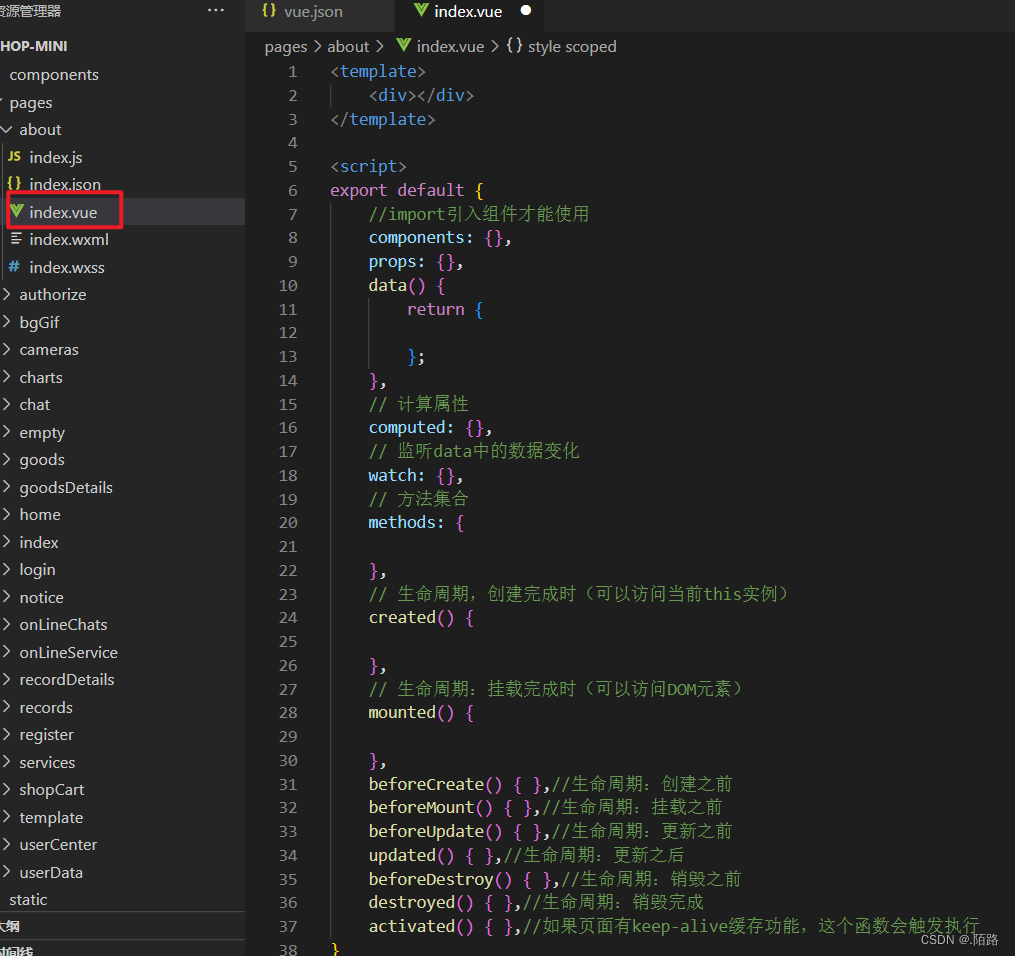
Task: Select pages in the breadcrumb
Action: tap(285, 47)
